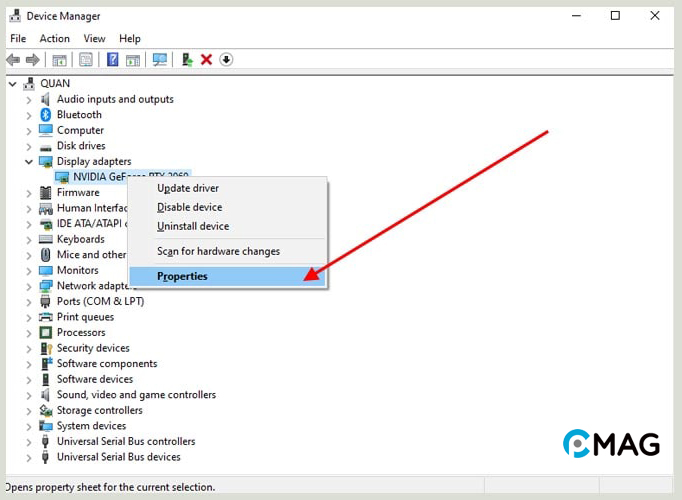Image resolution: width=682 pixels, height=500 pixels.
Task: Click the Back arrow toolbar icon
Action: [x=13, y=60]
